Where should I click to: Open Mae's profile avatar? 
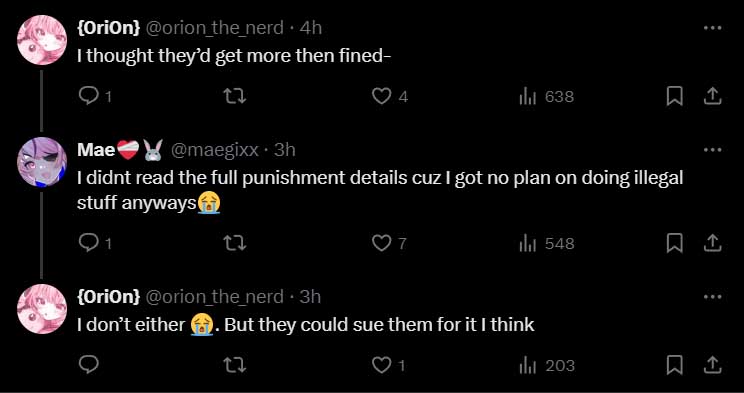(42, 162)
